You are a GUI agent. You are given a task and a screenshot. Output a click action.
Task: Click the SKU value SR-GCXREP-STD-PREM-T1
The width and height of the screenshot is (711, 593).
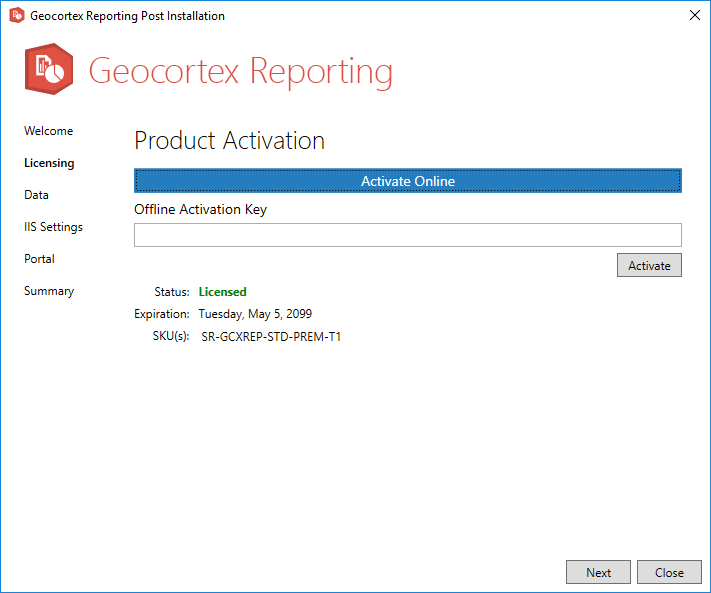[x=271, y=337]
